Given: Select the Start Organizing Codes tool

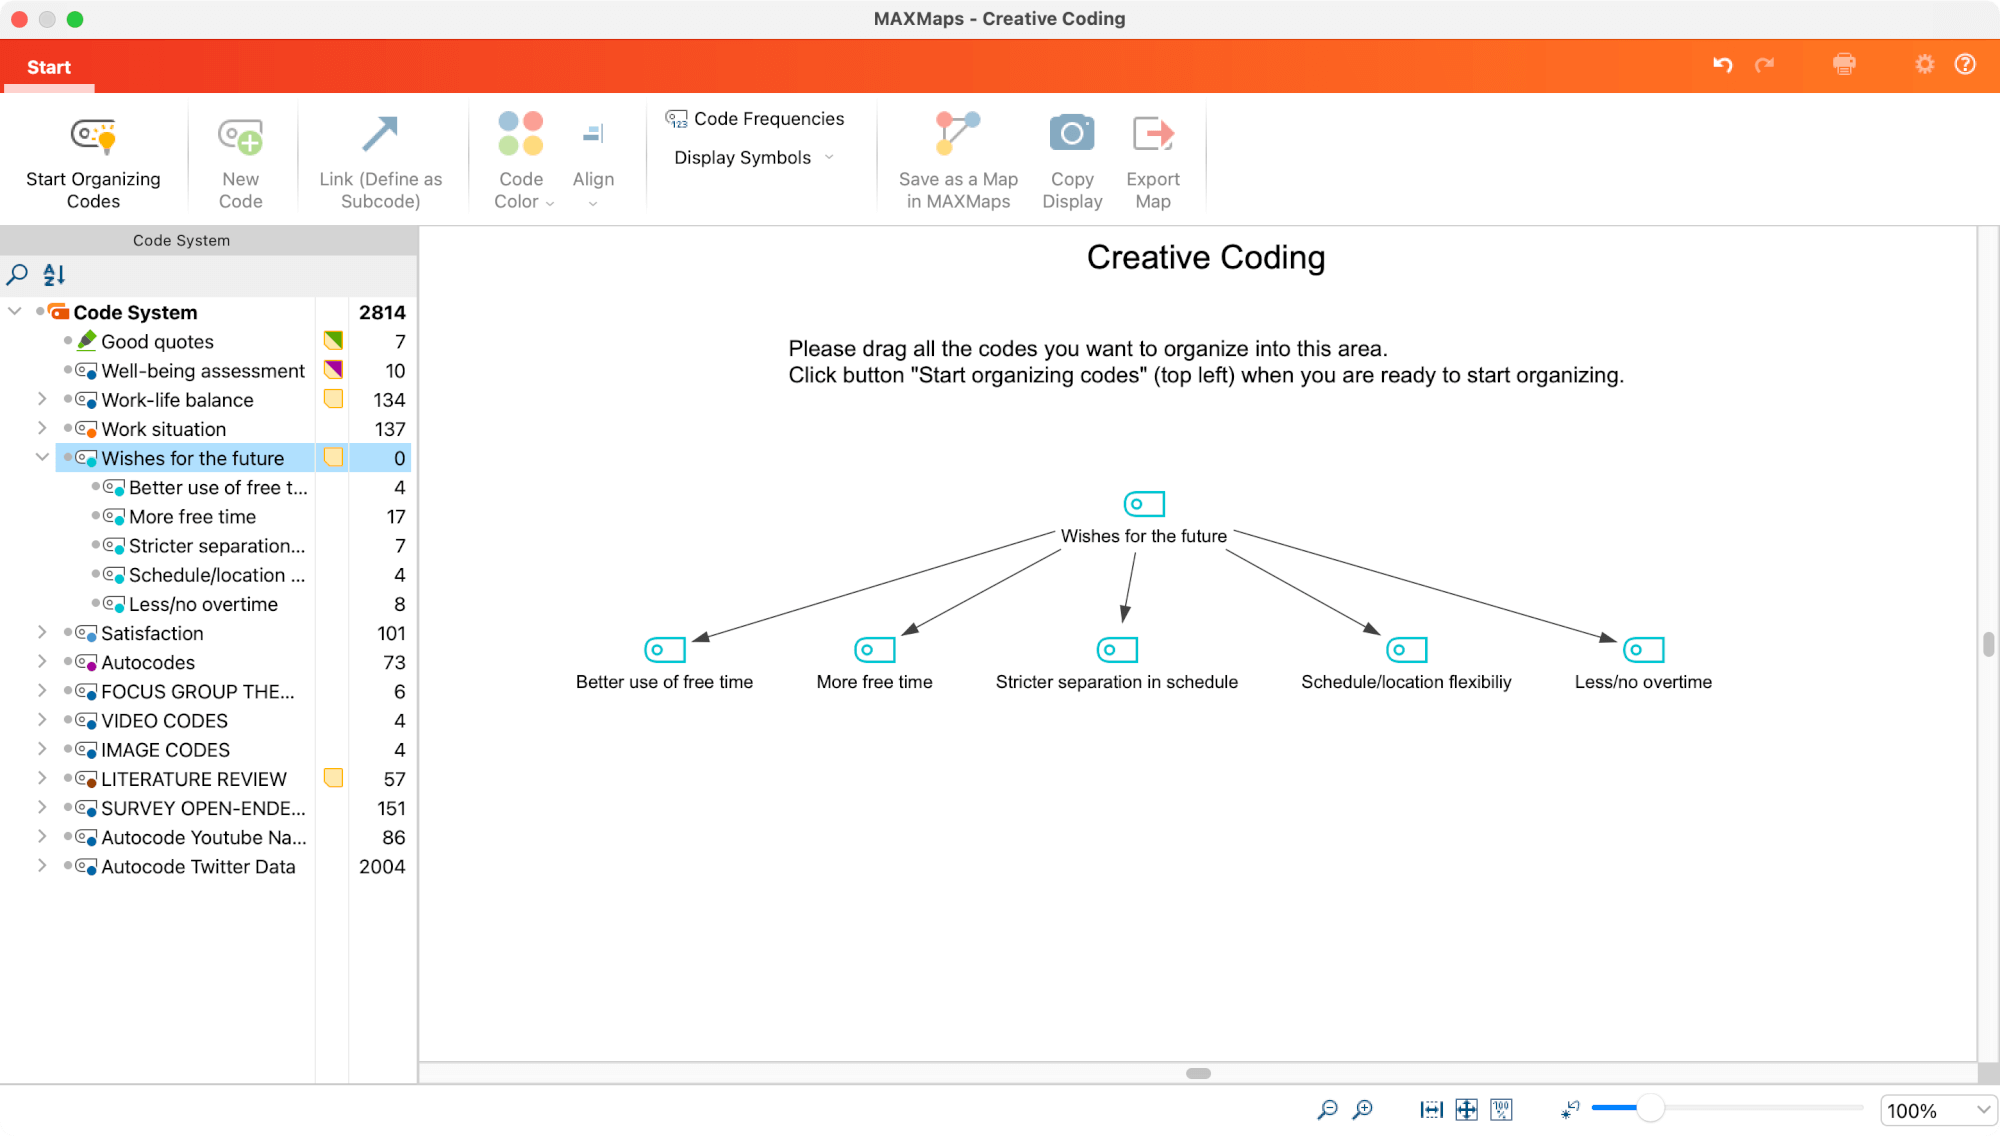Looking at the screenshot, I should point(93,160).
